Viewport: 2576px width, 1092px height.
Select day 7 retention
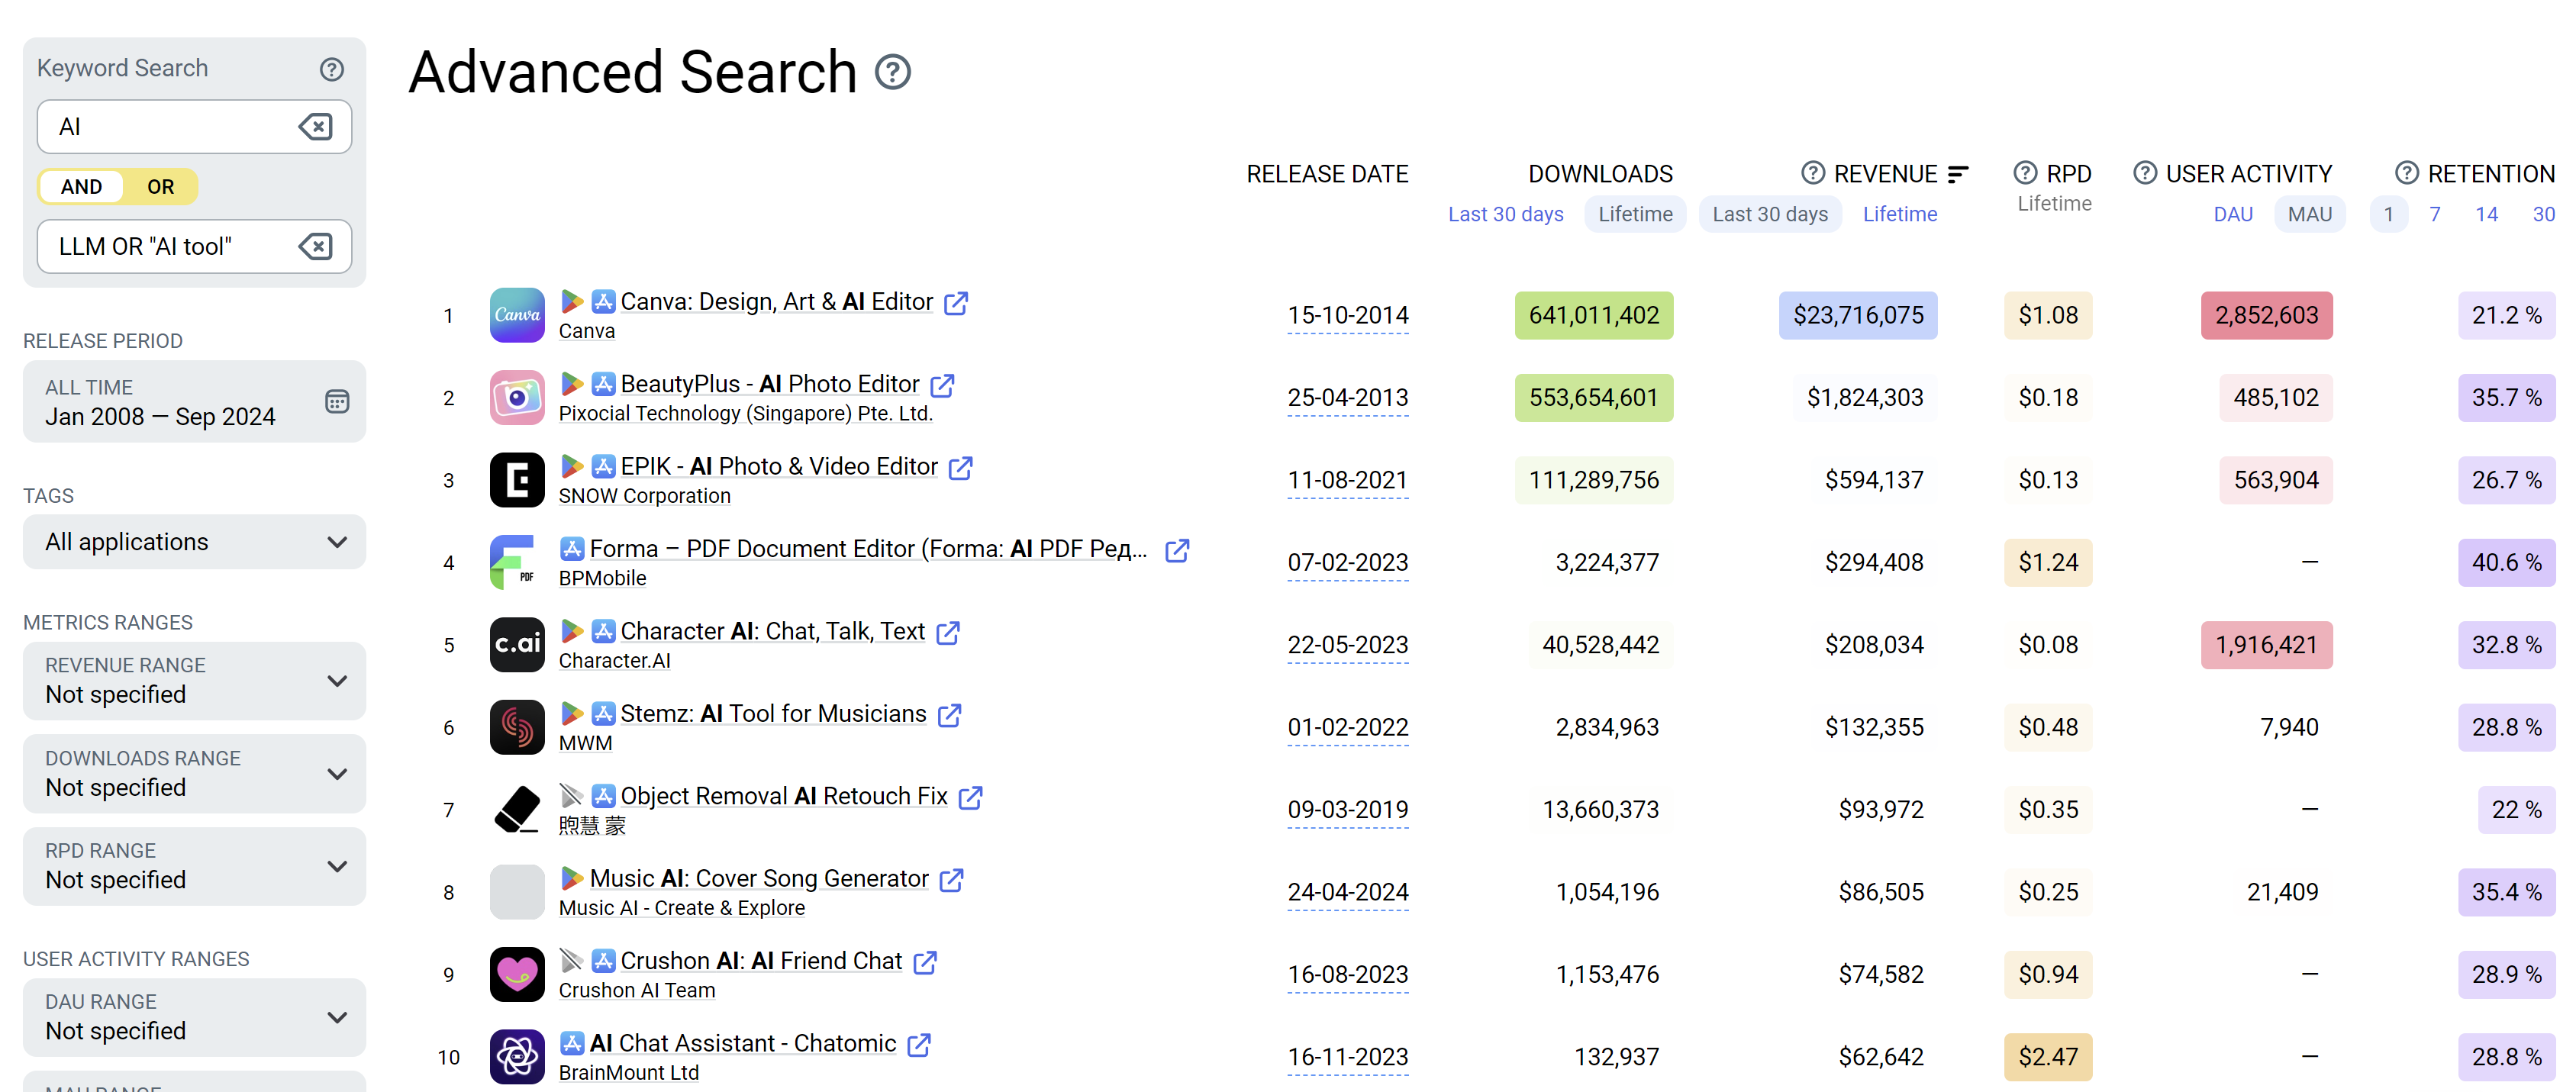point(2435,214)
